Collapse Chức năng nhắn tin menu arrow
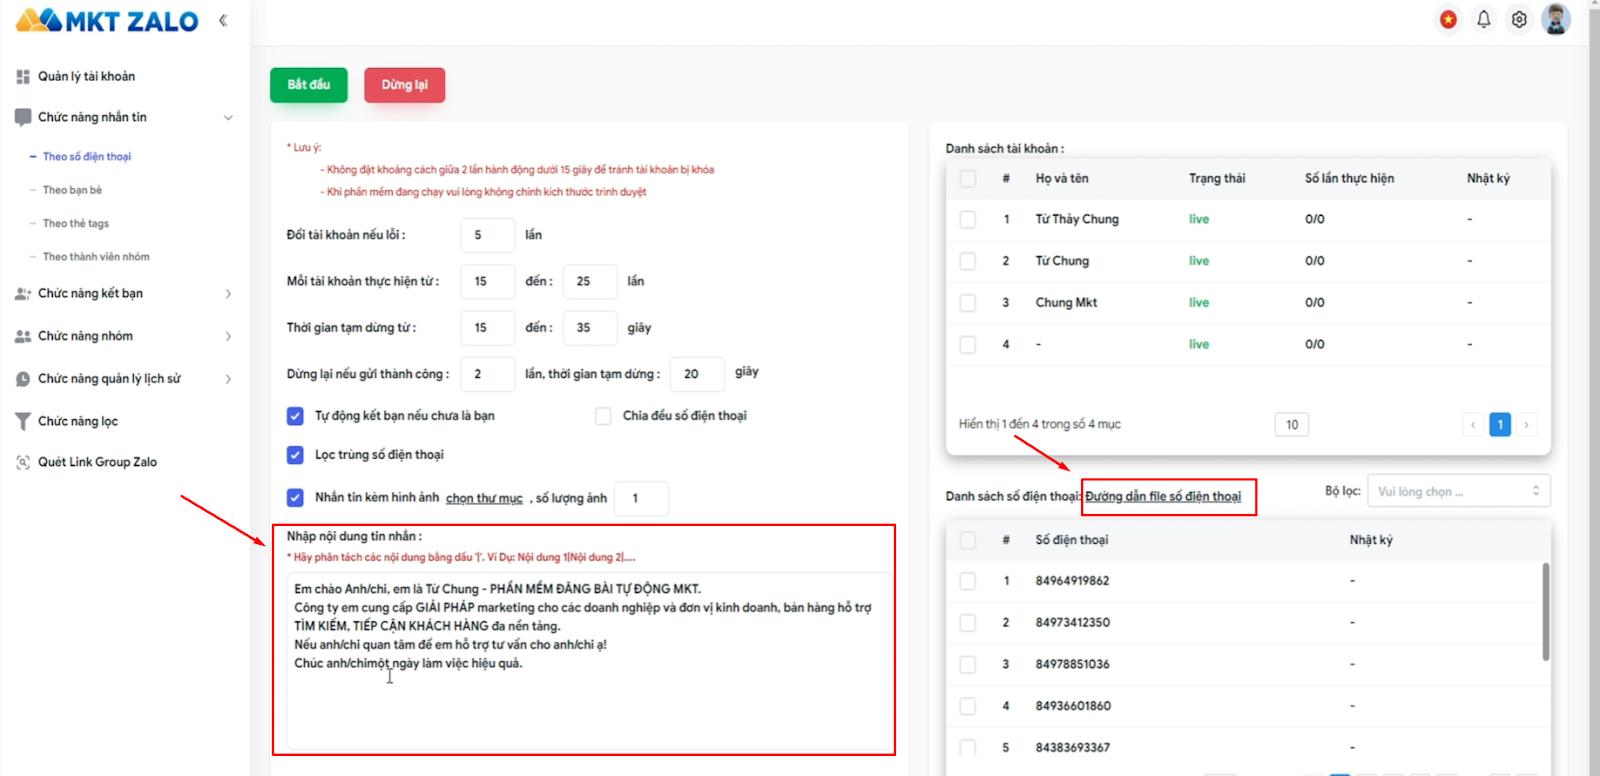Screen dimensions: 1600x776 (x=228, y=118)
